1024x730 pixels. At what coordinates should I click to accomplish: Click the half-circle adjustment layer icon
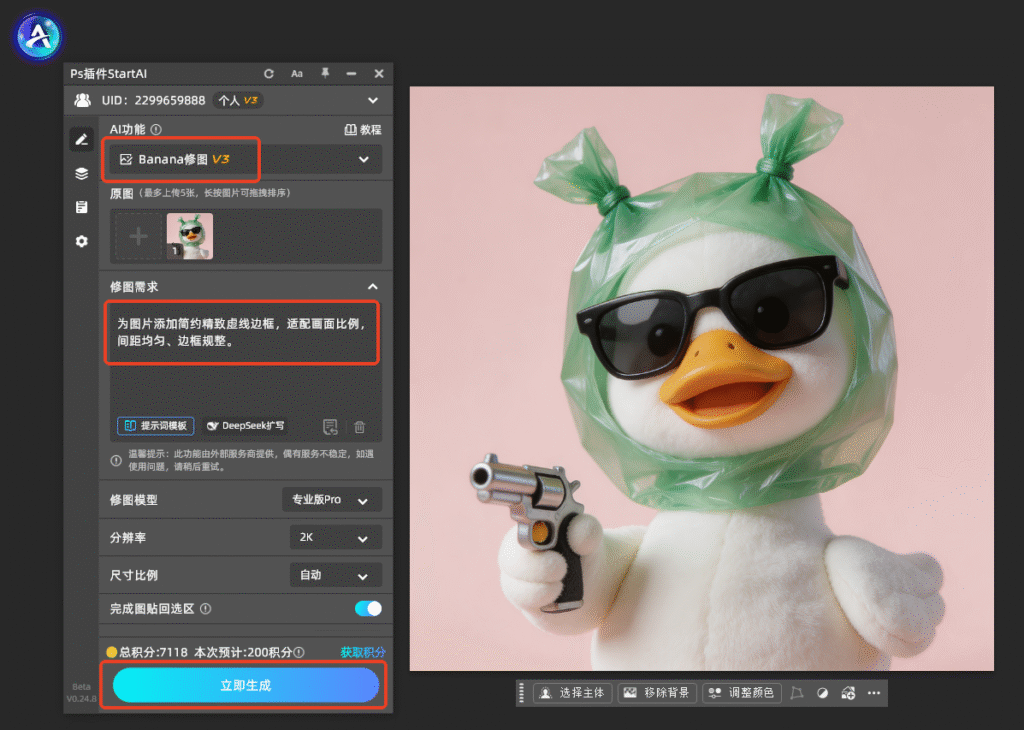(x=823, y=693)
